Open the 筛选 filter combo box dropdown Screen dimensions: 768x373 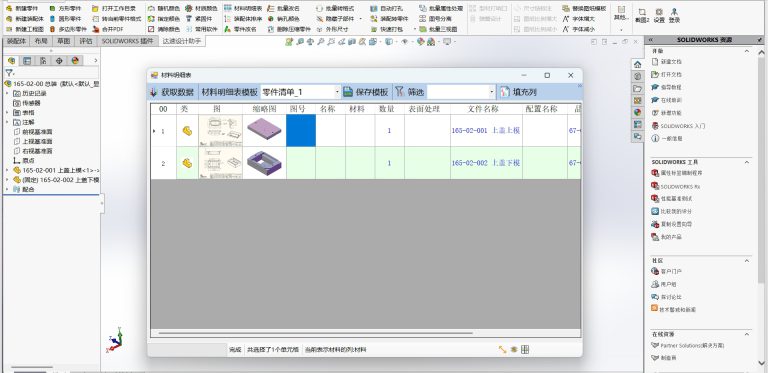click(x=492, y=92)
